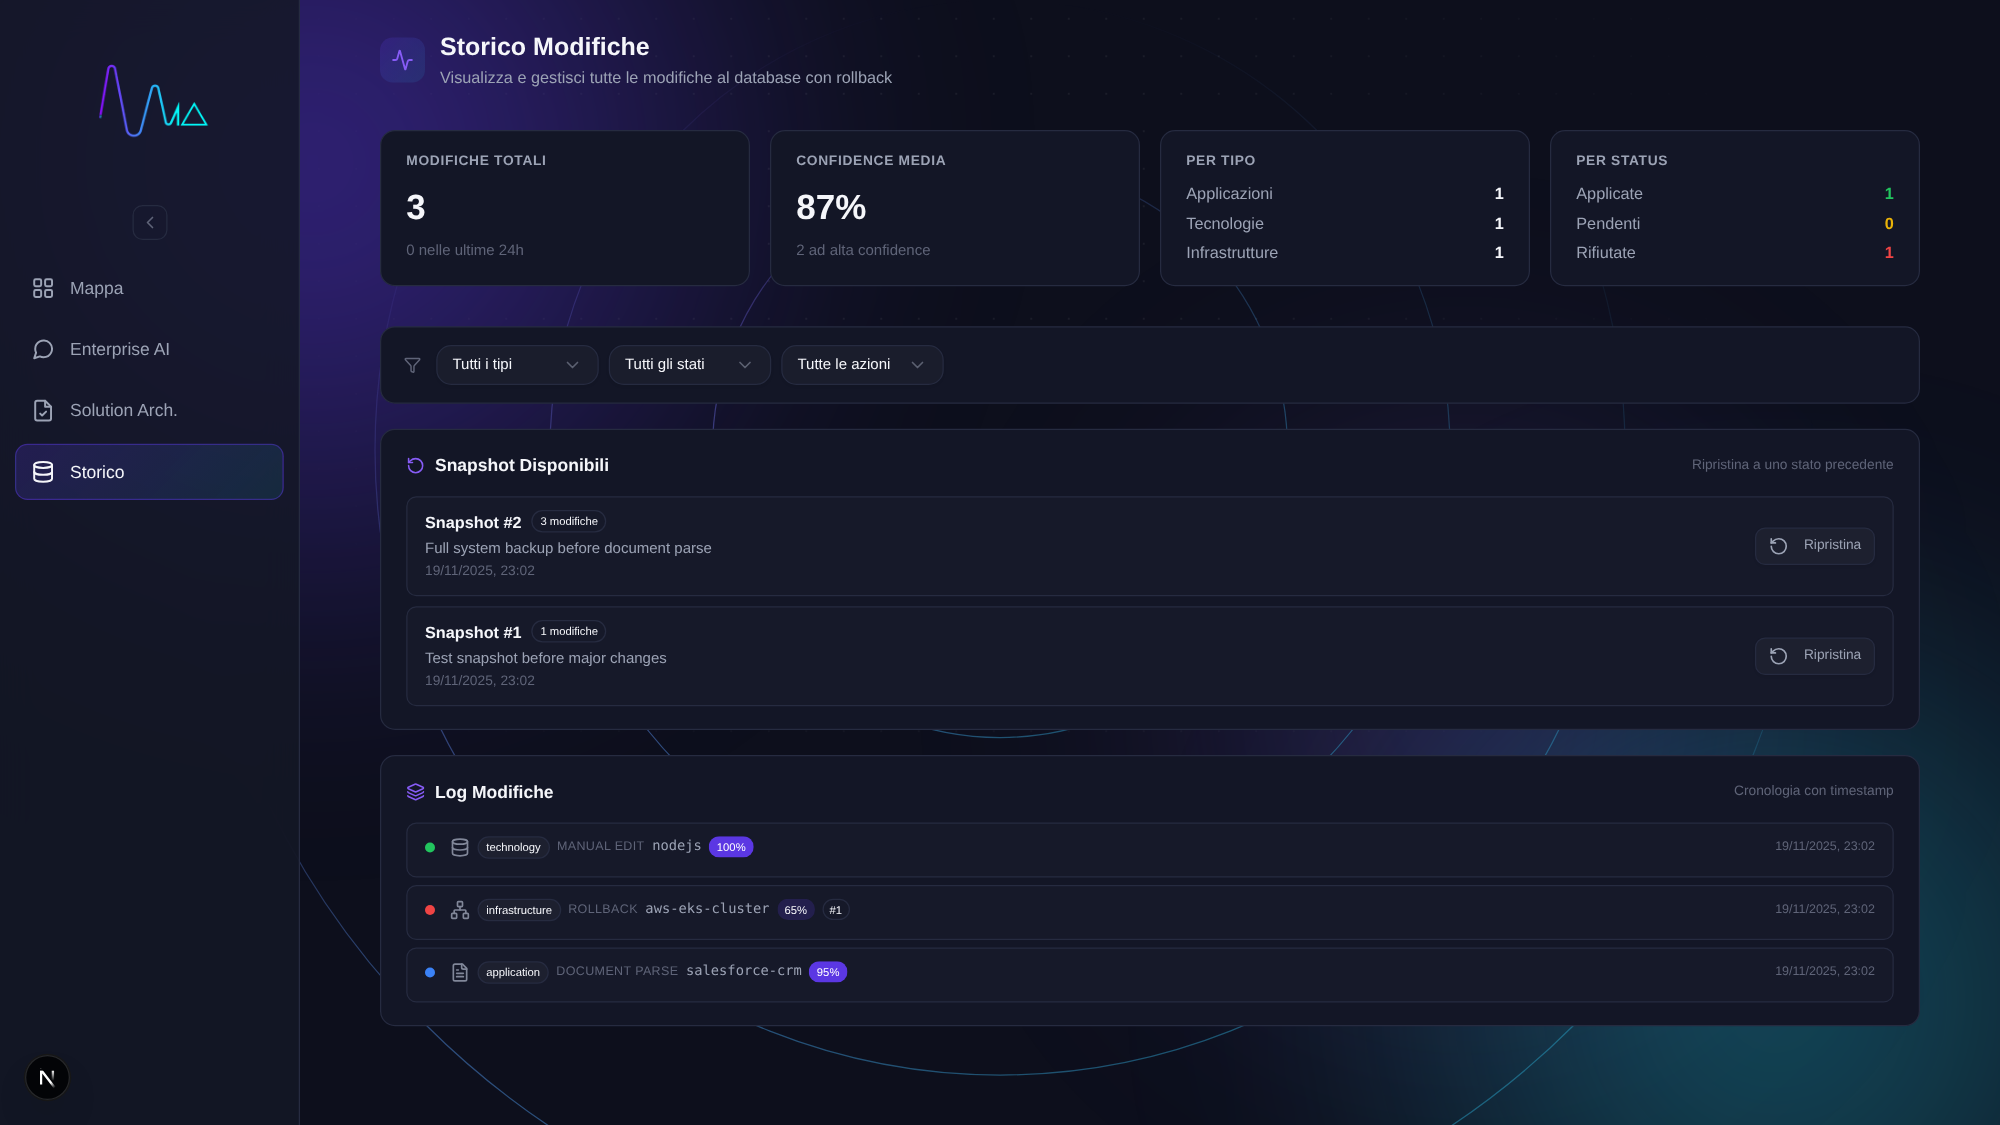This screenshot has height=1125, width=2000.
Task: Click the app waveform logo in sidebar
Action: point(153,100)
